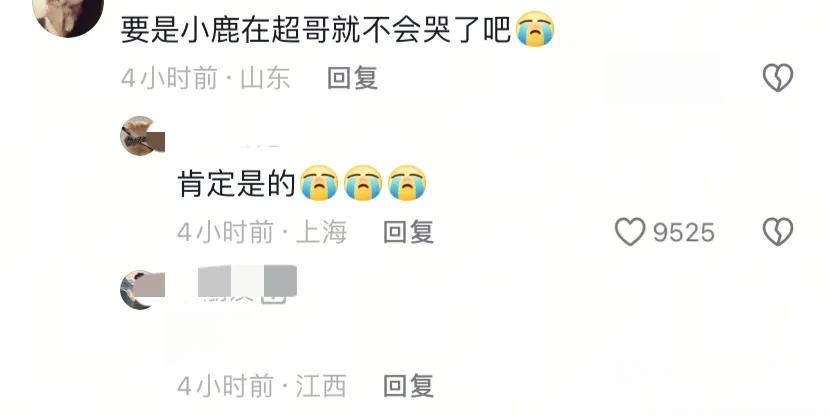The height and width of the screenshot is (416, 828).
Task: Click the last crying emoji after 肯定是的
Action: (407, 183)
